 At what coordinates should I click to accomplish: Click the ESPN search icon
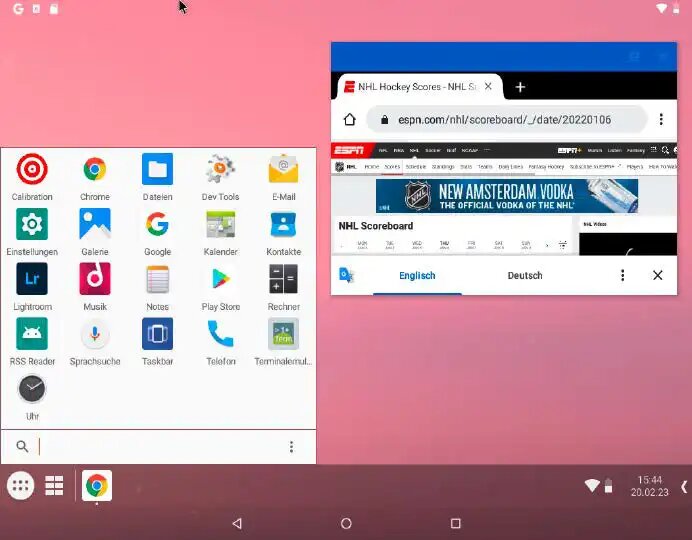[665, 150]
